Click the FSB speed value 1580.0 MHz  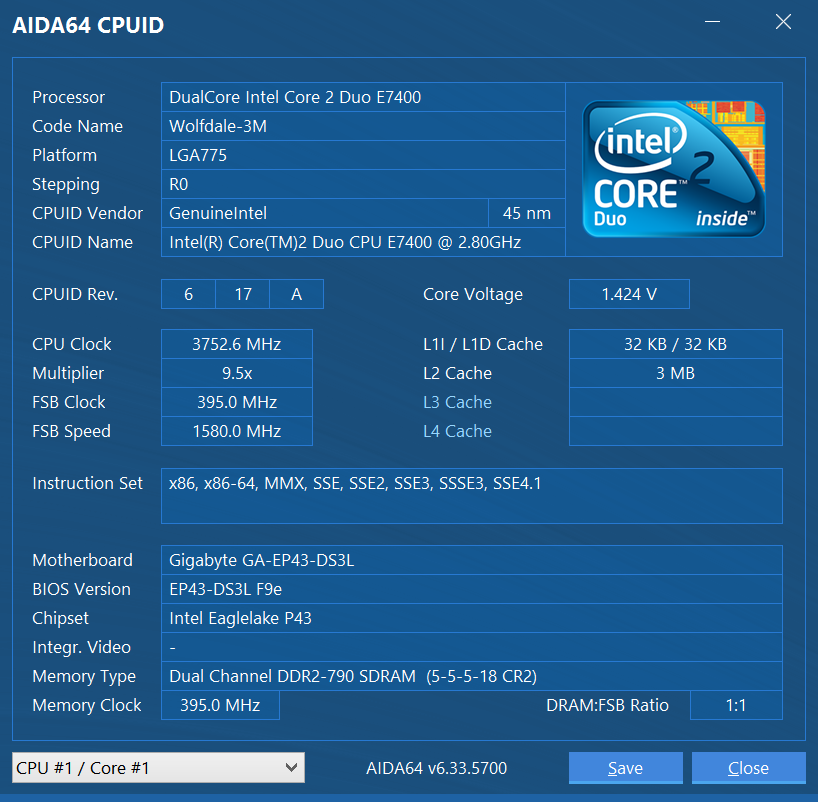click(x=237, y=431)
